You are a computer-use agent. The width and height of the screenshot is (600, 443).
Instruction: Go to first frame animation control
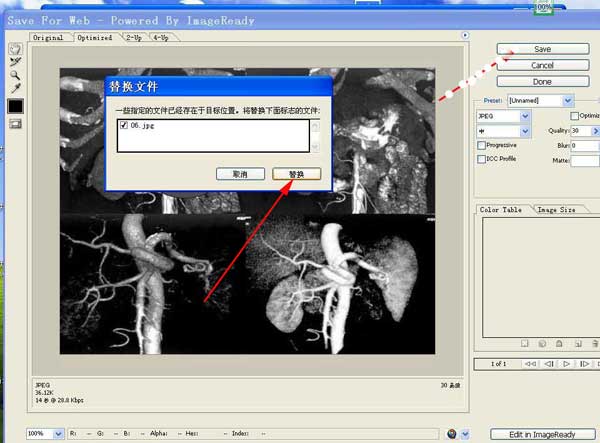tap(530, 364)
